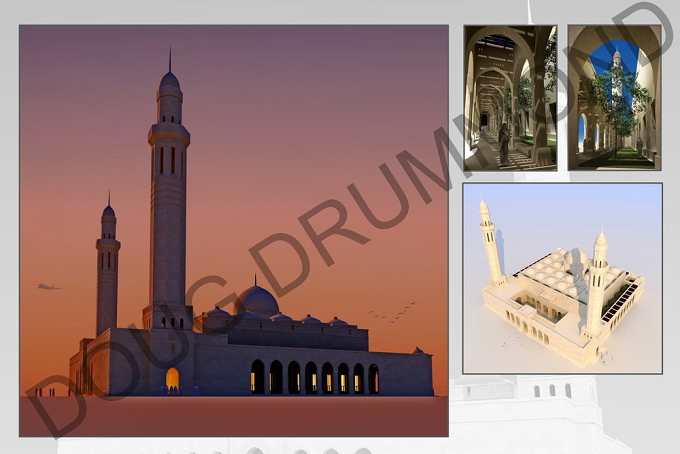
Task: View the aerial mosque model image
Action: click(x=562, y=278)
